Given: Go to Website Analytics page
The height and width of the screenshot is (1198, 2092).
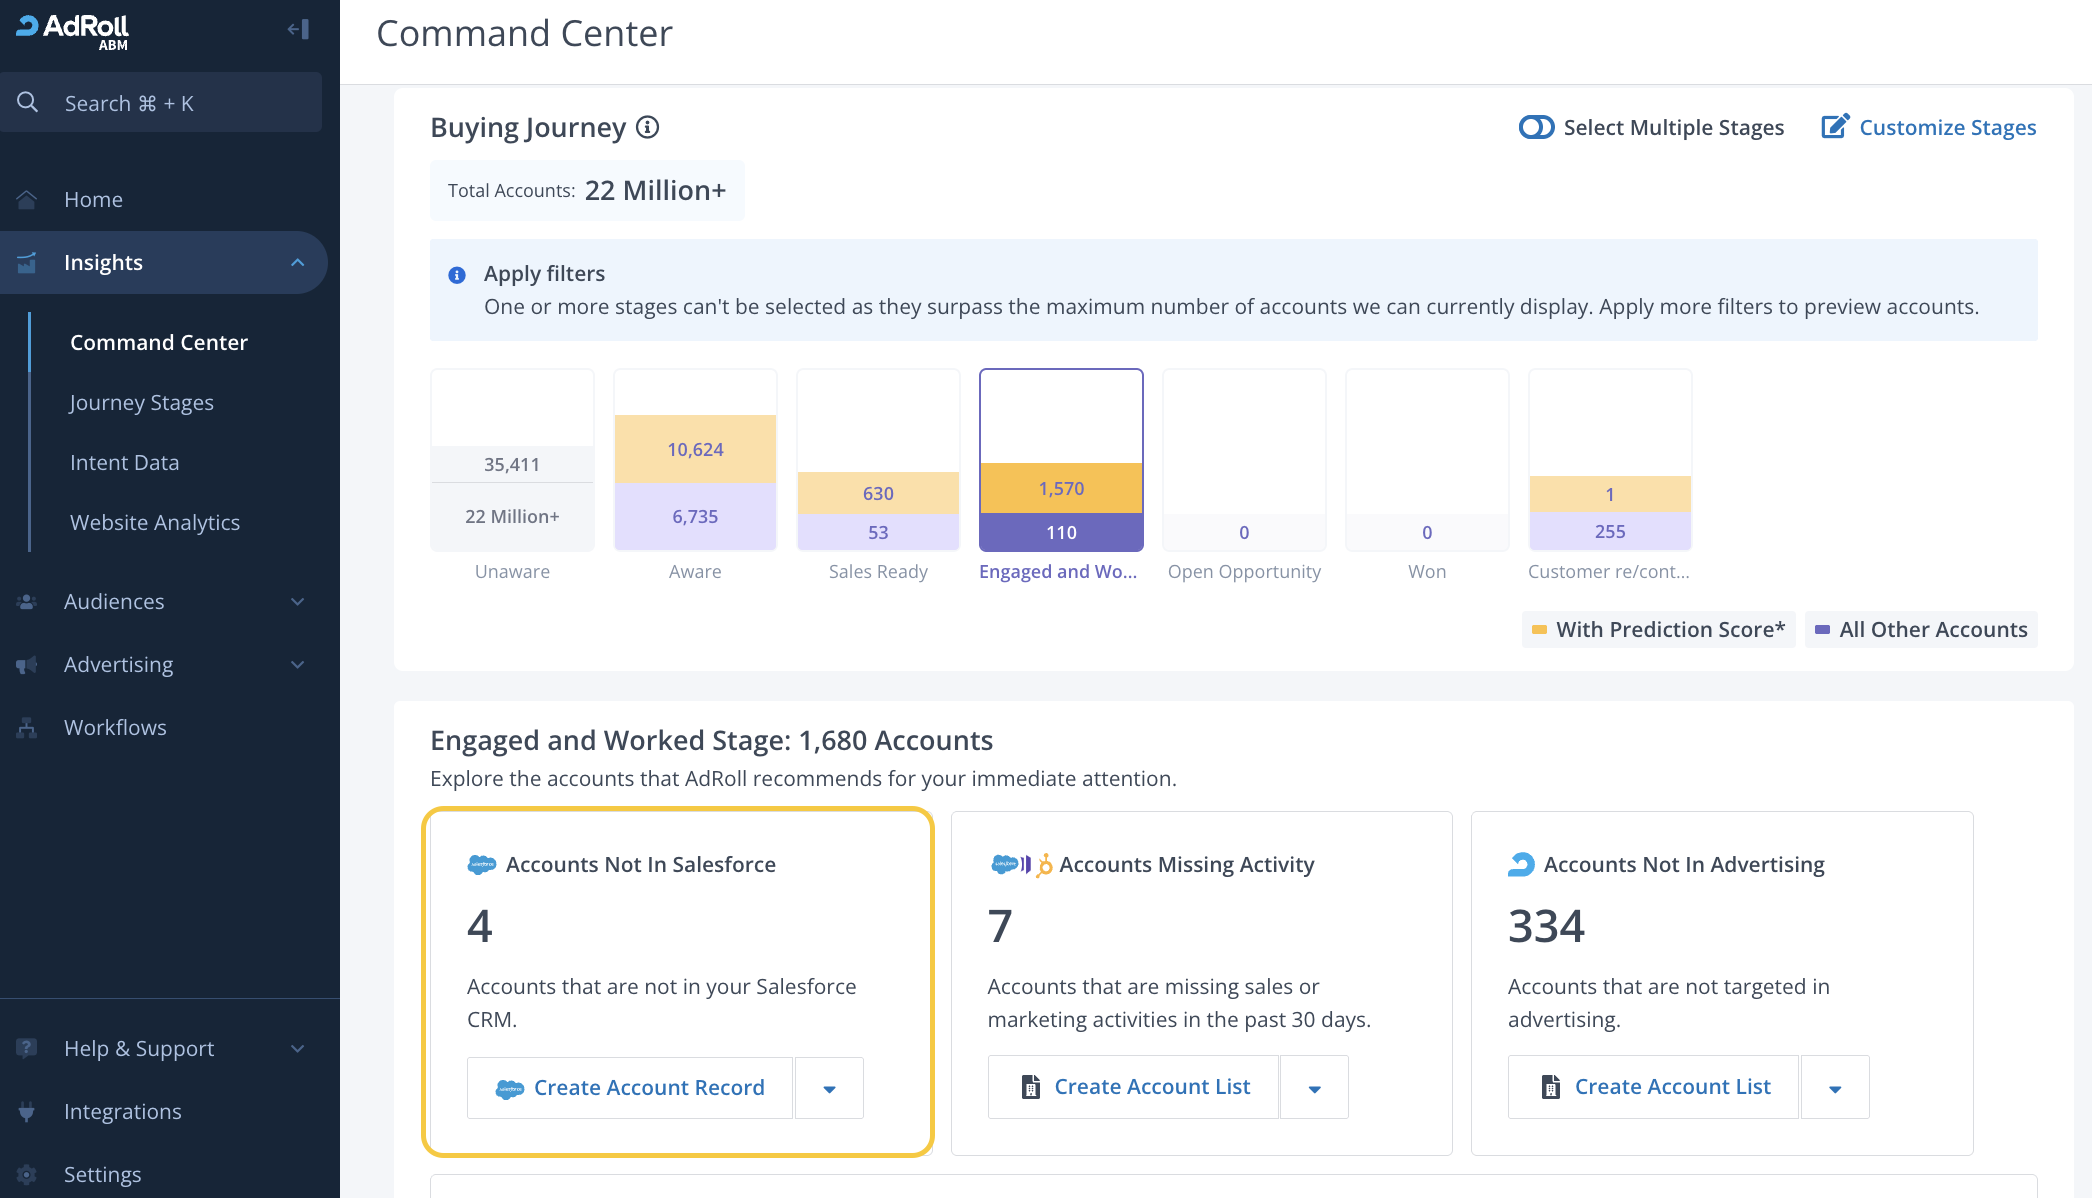Looking at the screenshot, I should tap(155, 523).
